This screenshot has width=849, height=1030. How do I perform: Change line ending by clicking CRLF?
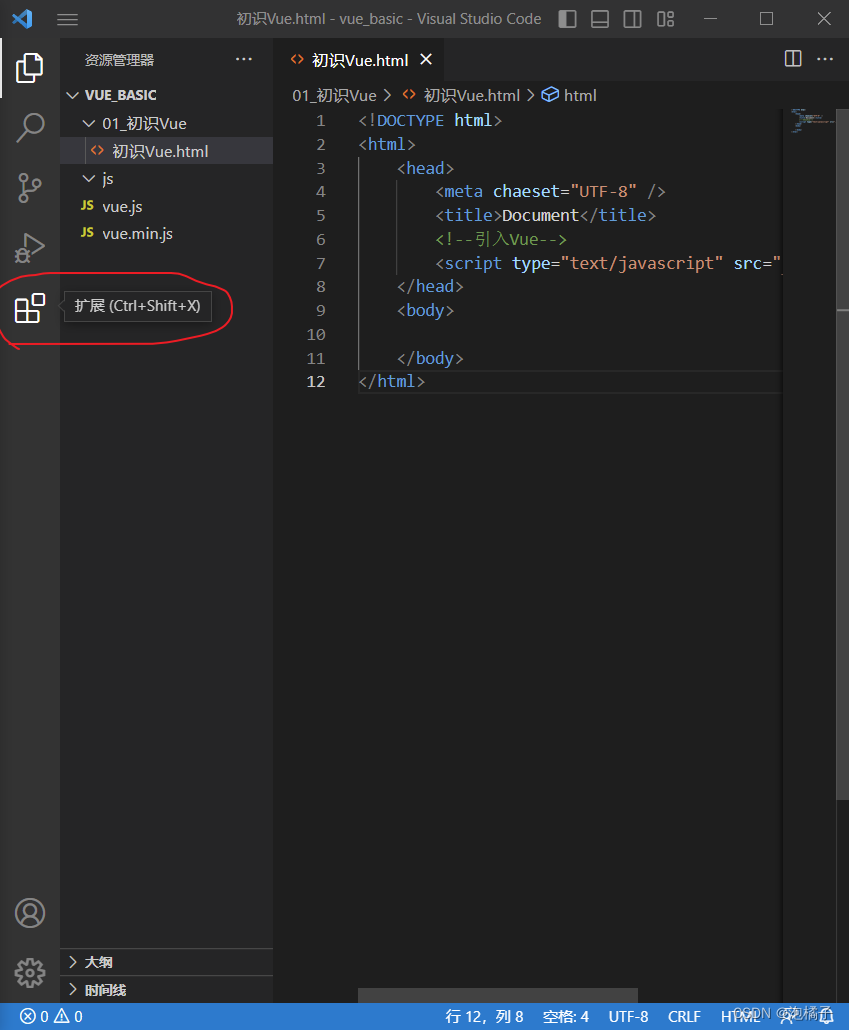pyautogui.click(x=684, y=1015)
